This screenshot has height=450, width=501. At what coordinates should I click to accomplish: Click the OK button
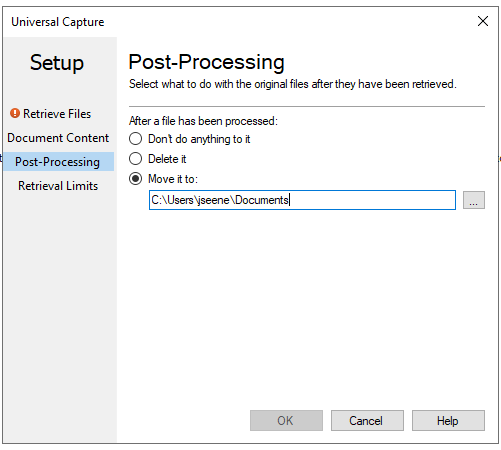286,420
